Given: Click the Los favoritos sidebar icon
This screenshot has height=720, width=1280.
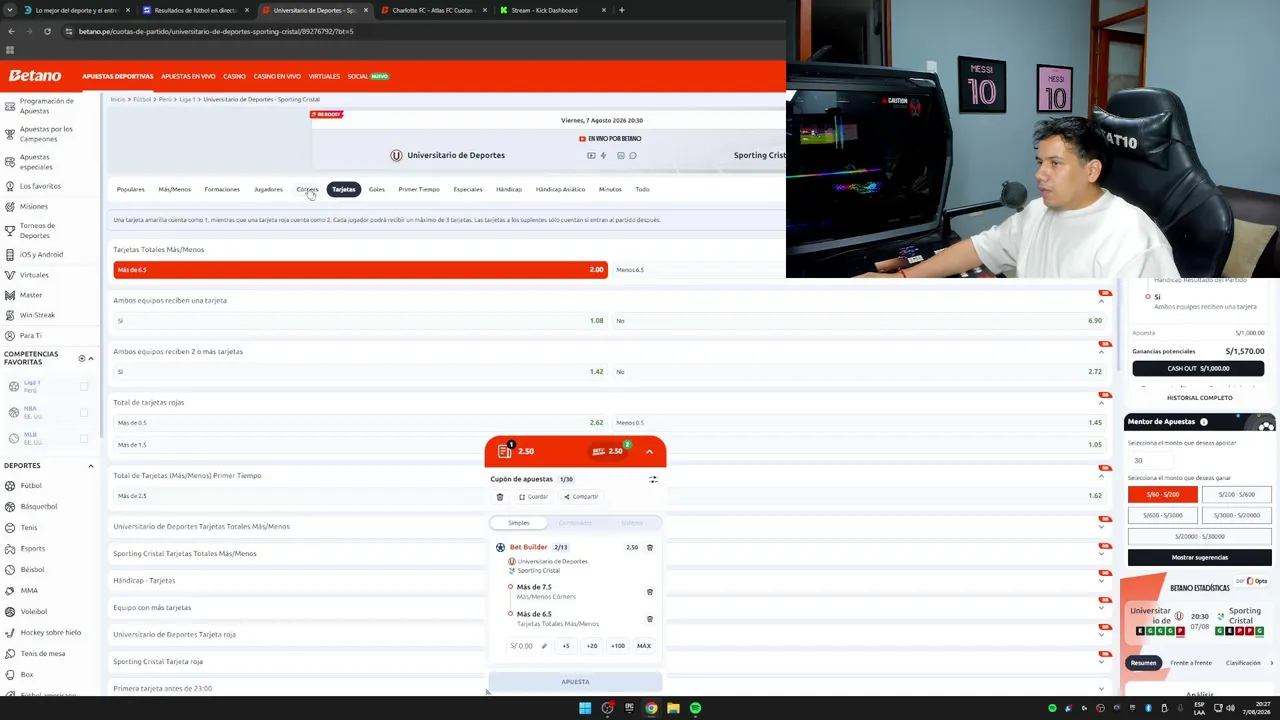Looking at the screenshot, I should [10, 186].
